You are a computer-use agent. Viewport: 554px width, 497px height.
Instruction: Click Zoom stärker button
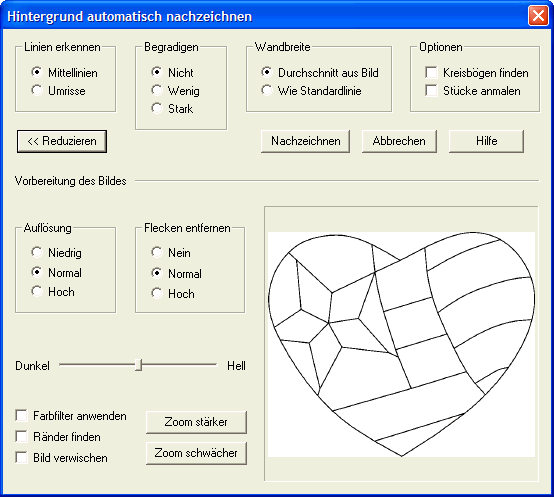point(196,422)
